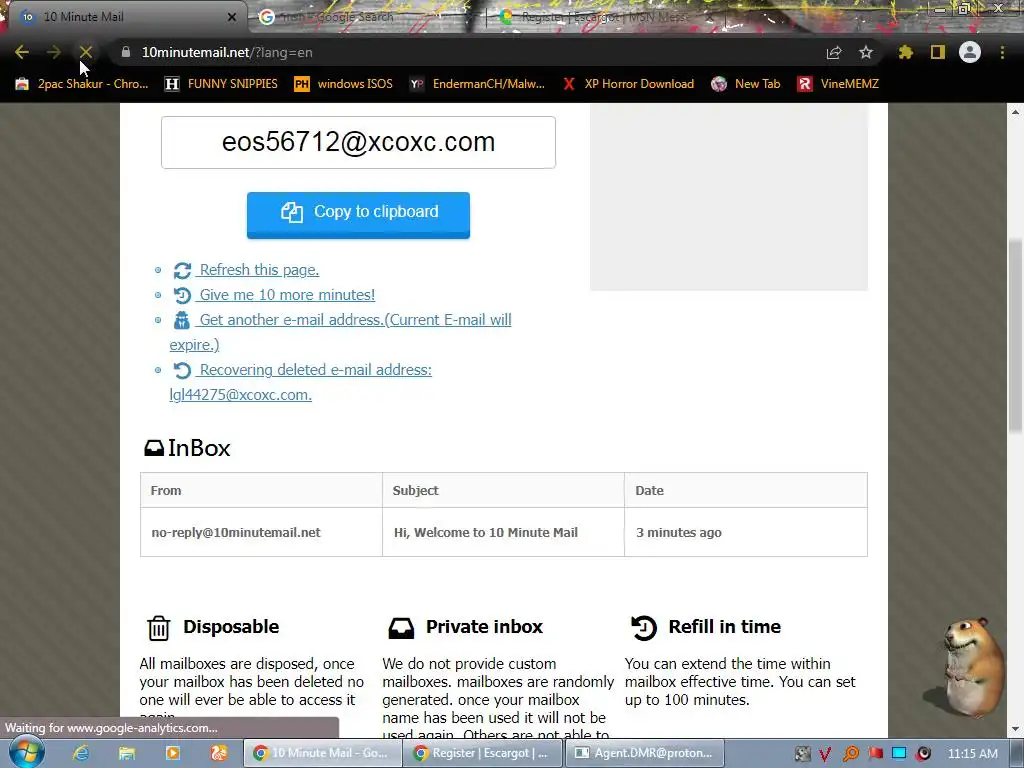Switch to Register Escargot taskbar window

point(483,753)
